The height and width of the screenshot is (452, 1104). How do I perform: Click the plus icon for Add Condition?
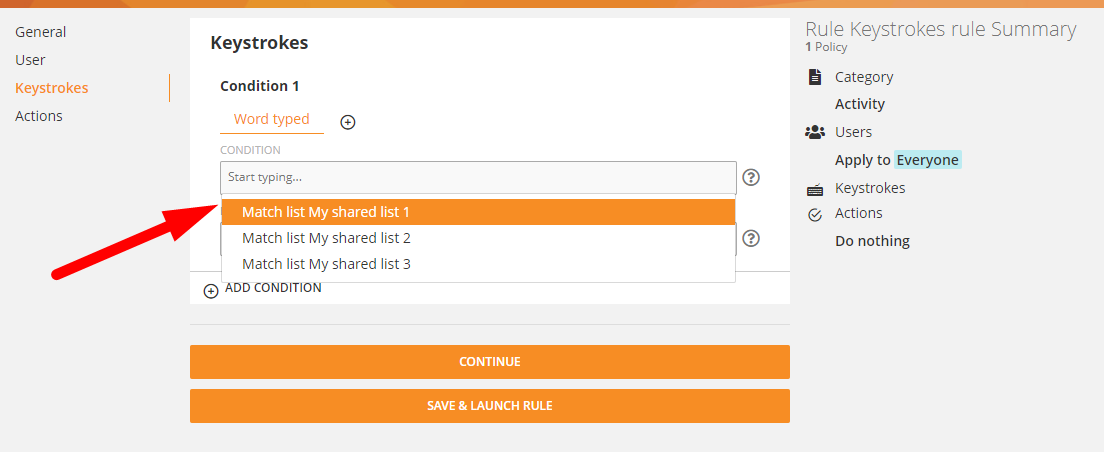[211, 291]
